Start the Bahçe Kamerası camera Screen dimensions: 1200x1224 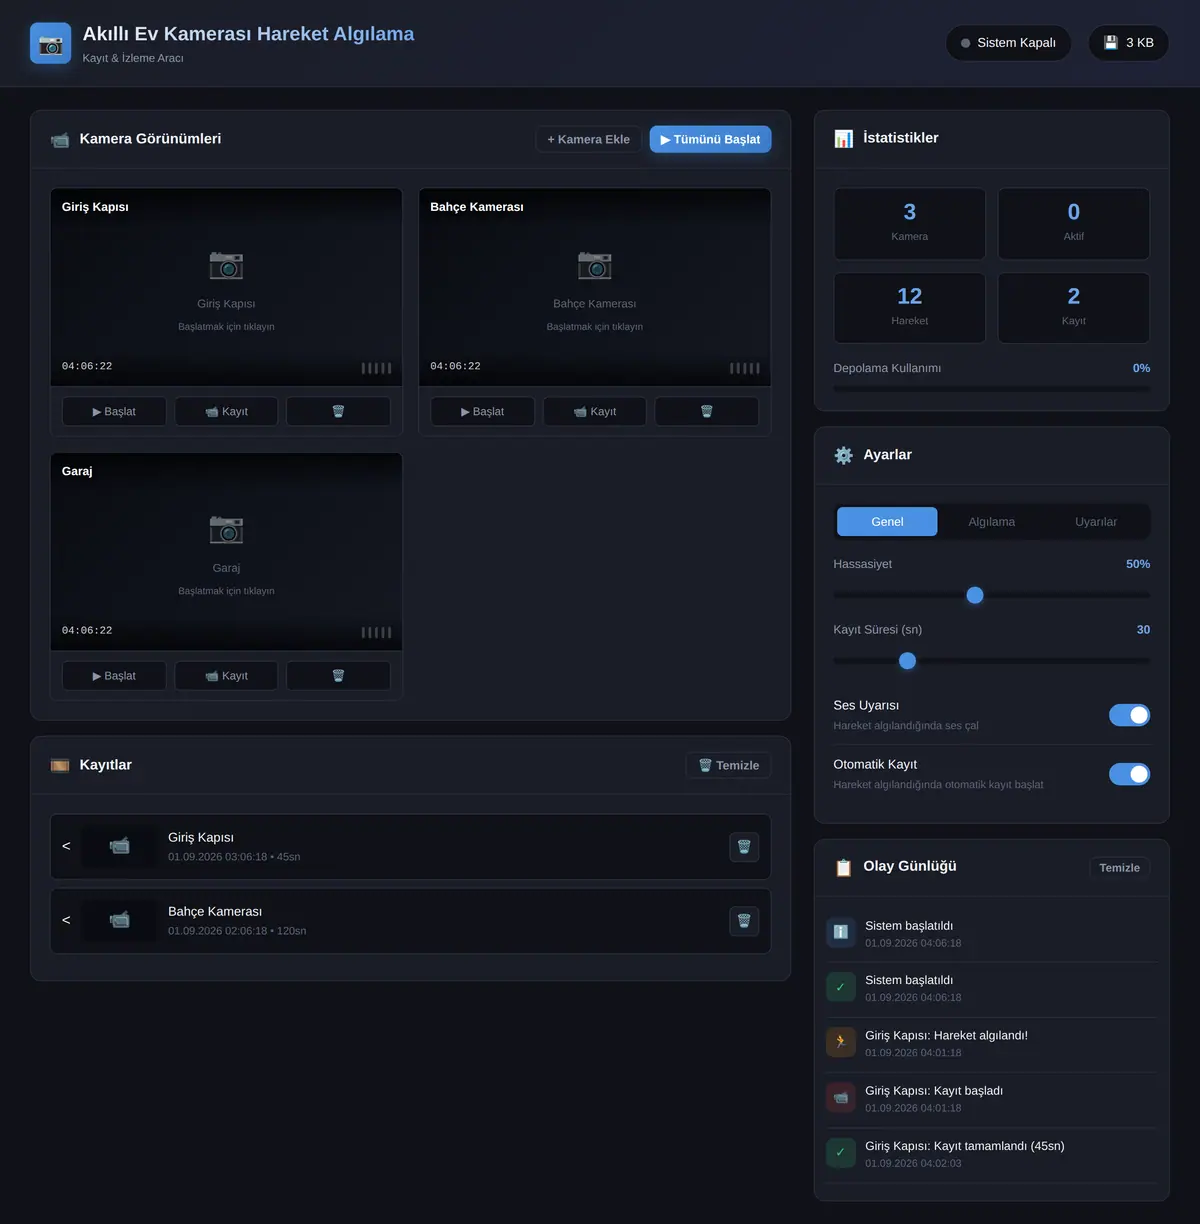(482, 411)
